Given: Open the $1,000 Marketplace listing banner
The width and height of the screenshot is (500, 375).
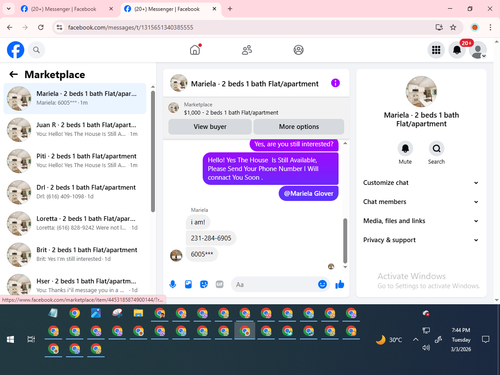Looking at the screenshot, I should click(x=256, y=109).
